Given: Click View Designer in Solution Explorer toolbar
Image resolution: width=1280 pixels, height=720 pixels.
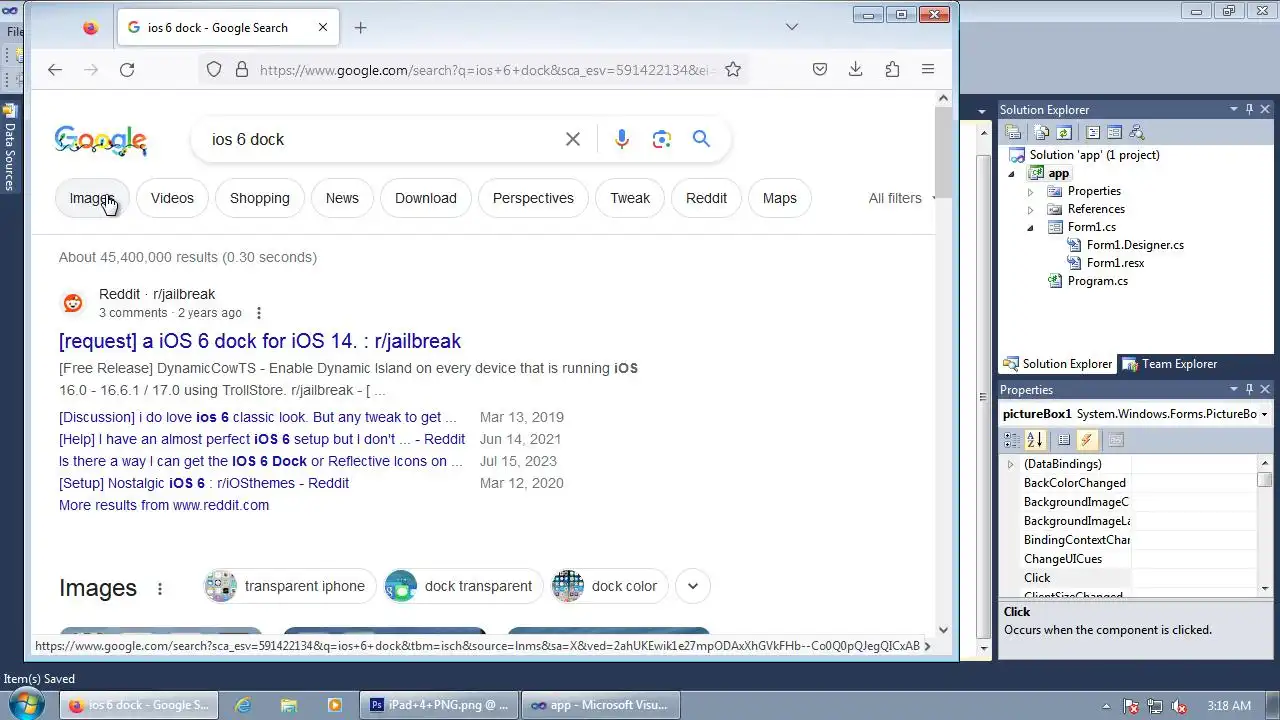Looking at the screenshot, I should click(1114, 132).
